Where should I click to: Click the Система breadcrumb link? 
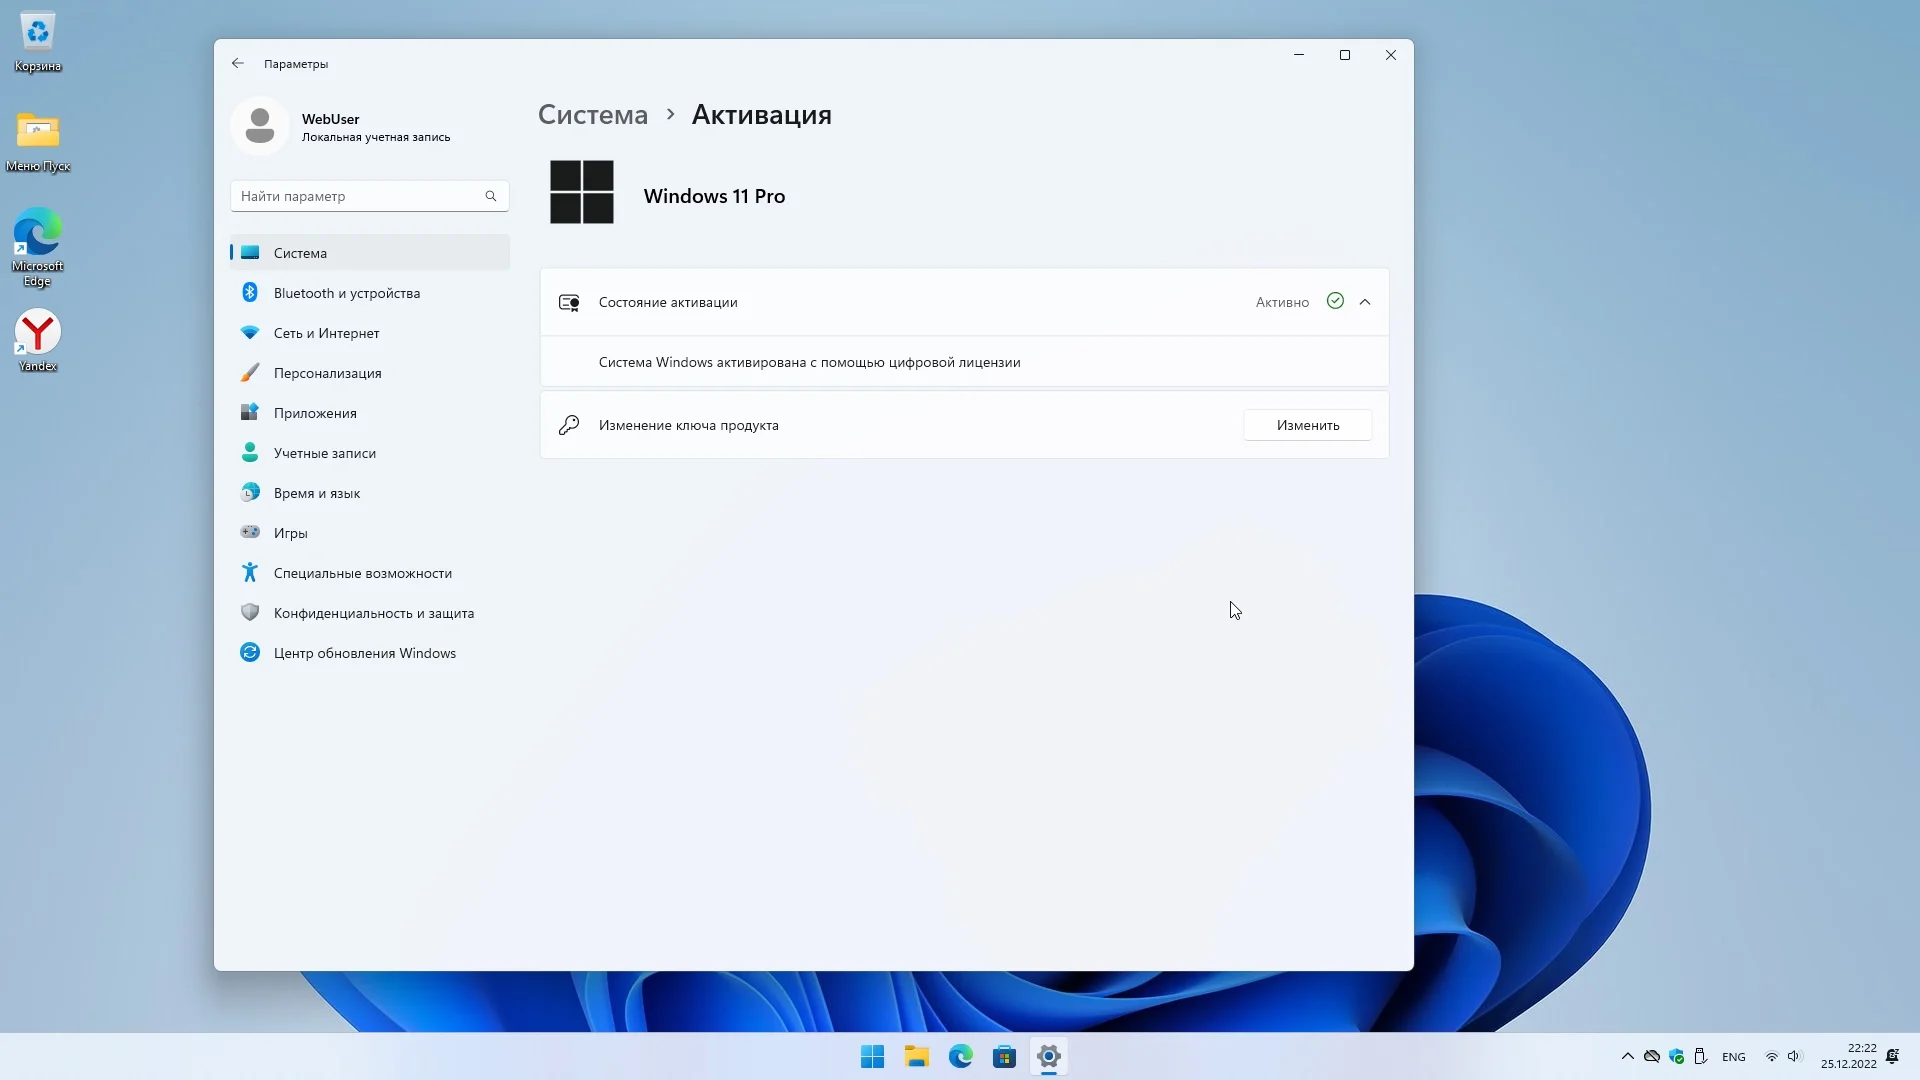tap(593, 115)
